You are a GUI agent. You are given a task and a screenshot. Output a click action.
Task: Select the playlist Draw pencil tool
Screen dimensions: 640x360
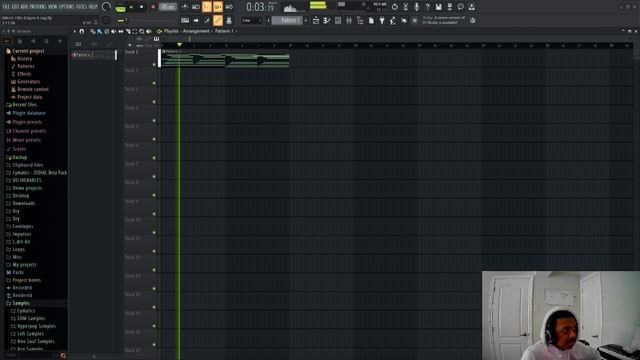tap(93, 31)
